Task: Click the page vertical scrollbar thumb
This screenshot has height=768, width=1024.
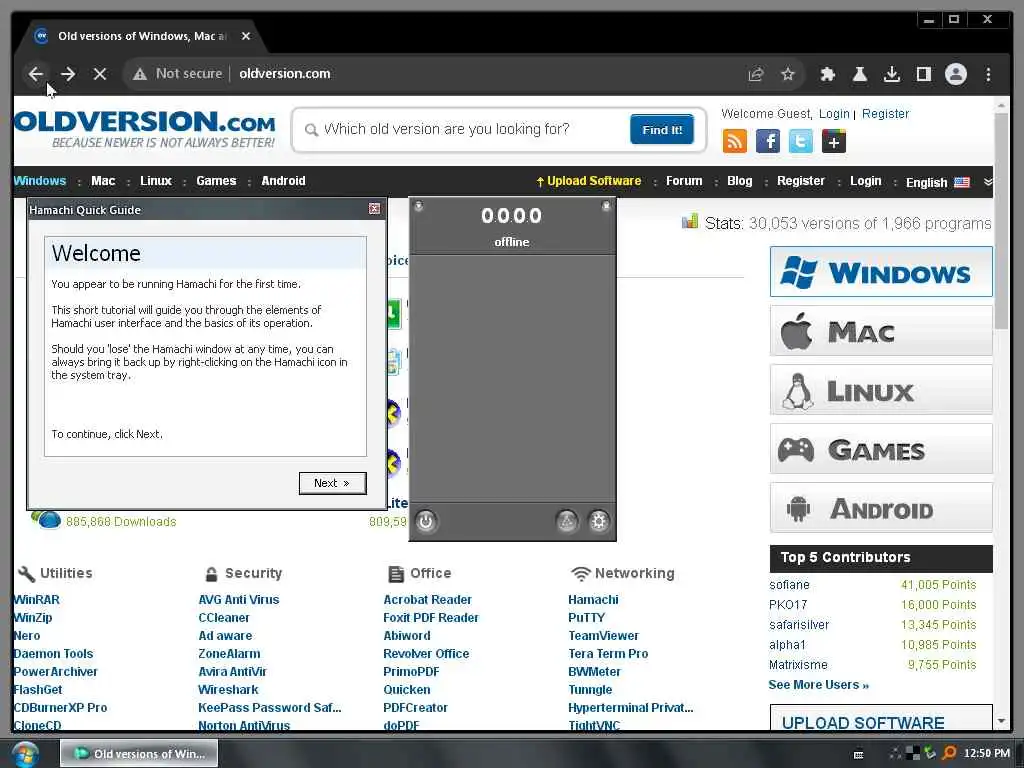Action: (1001, 220)
